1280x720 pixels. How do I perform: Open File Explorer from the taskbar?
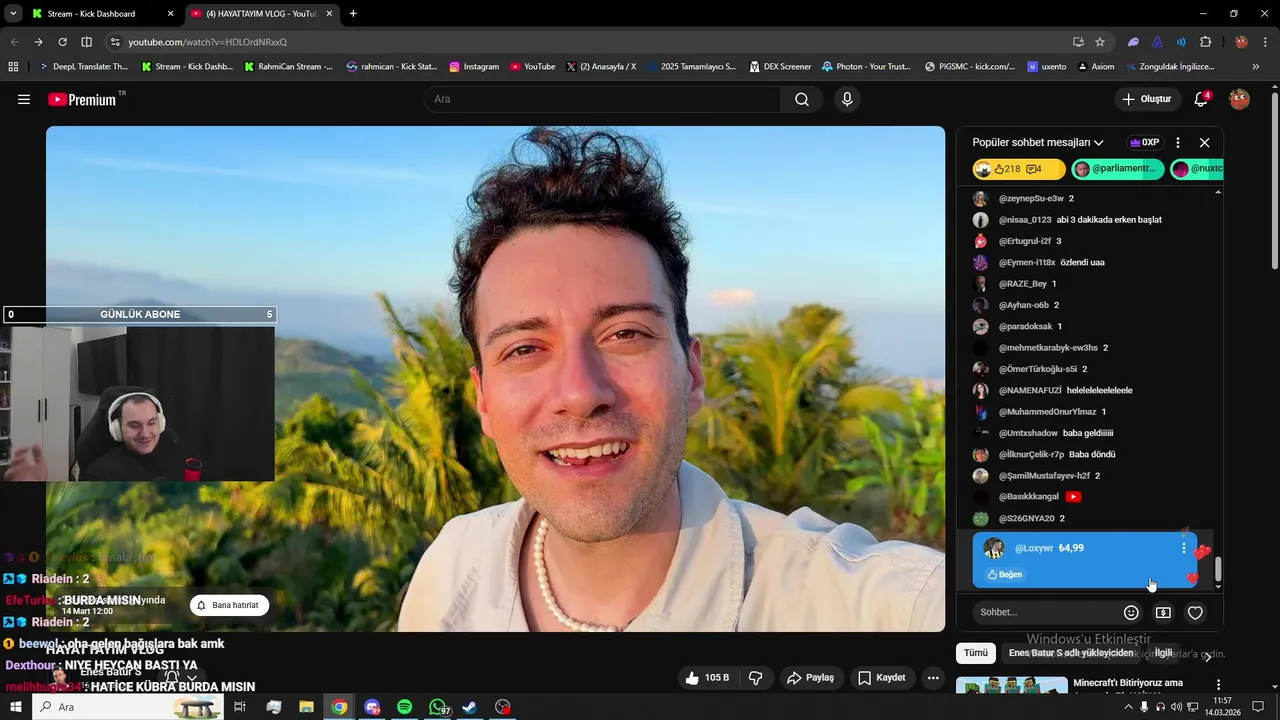click(x=306, y=707)
